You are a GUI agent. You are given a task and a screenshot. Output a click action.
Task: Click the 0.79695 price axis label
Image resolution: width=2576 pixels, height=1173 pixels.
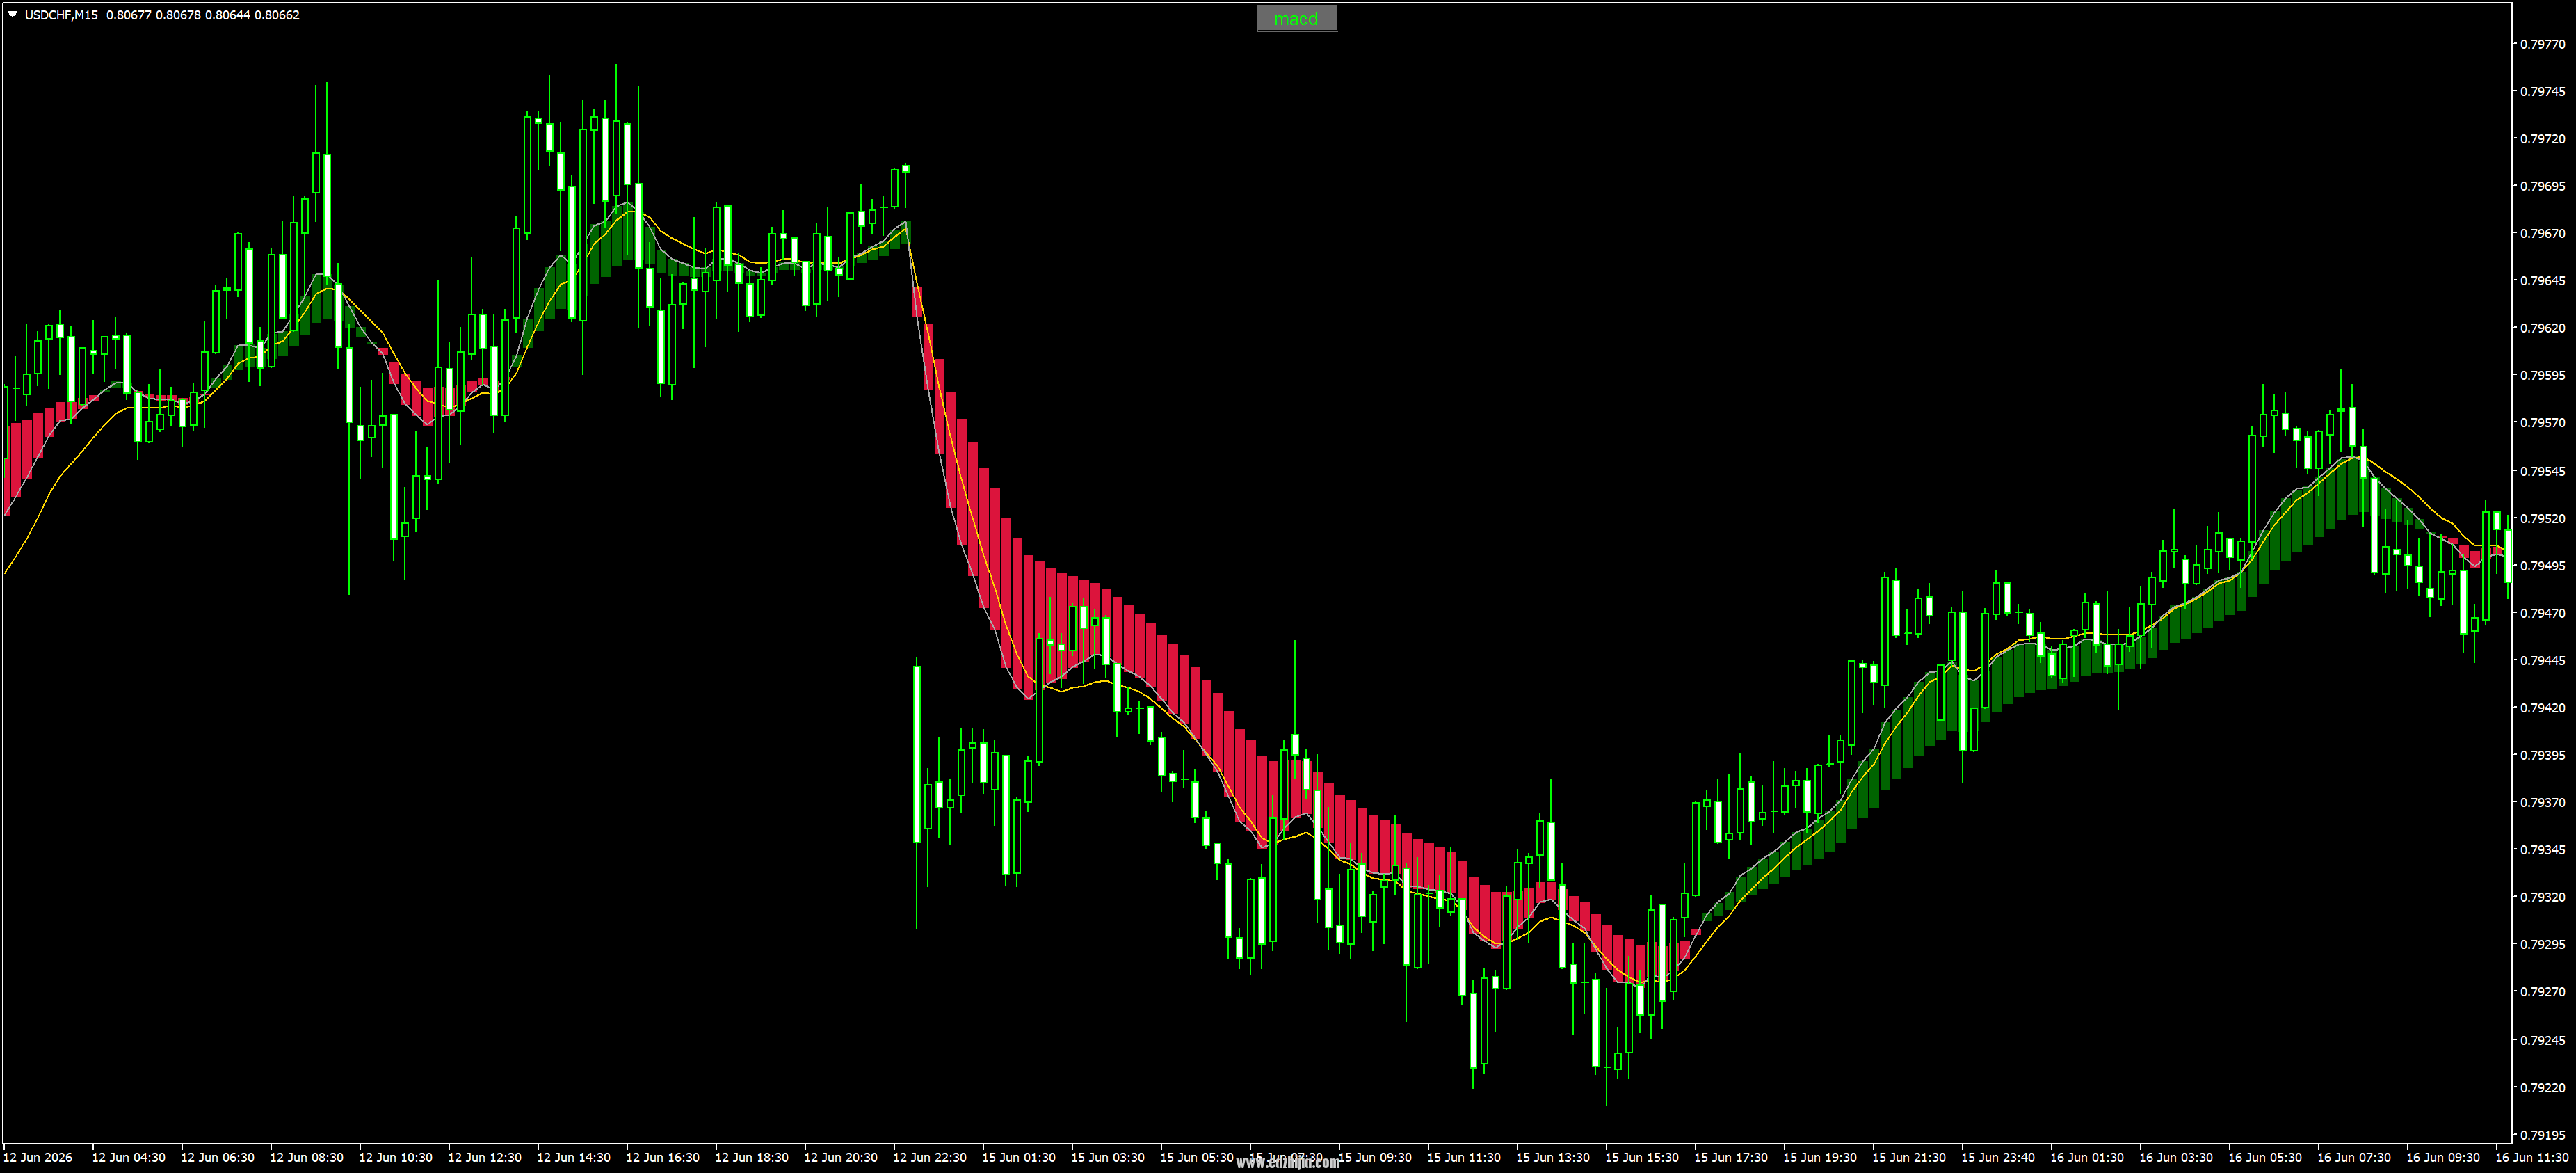[2542, 186]
